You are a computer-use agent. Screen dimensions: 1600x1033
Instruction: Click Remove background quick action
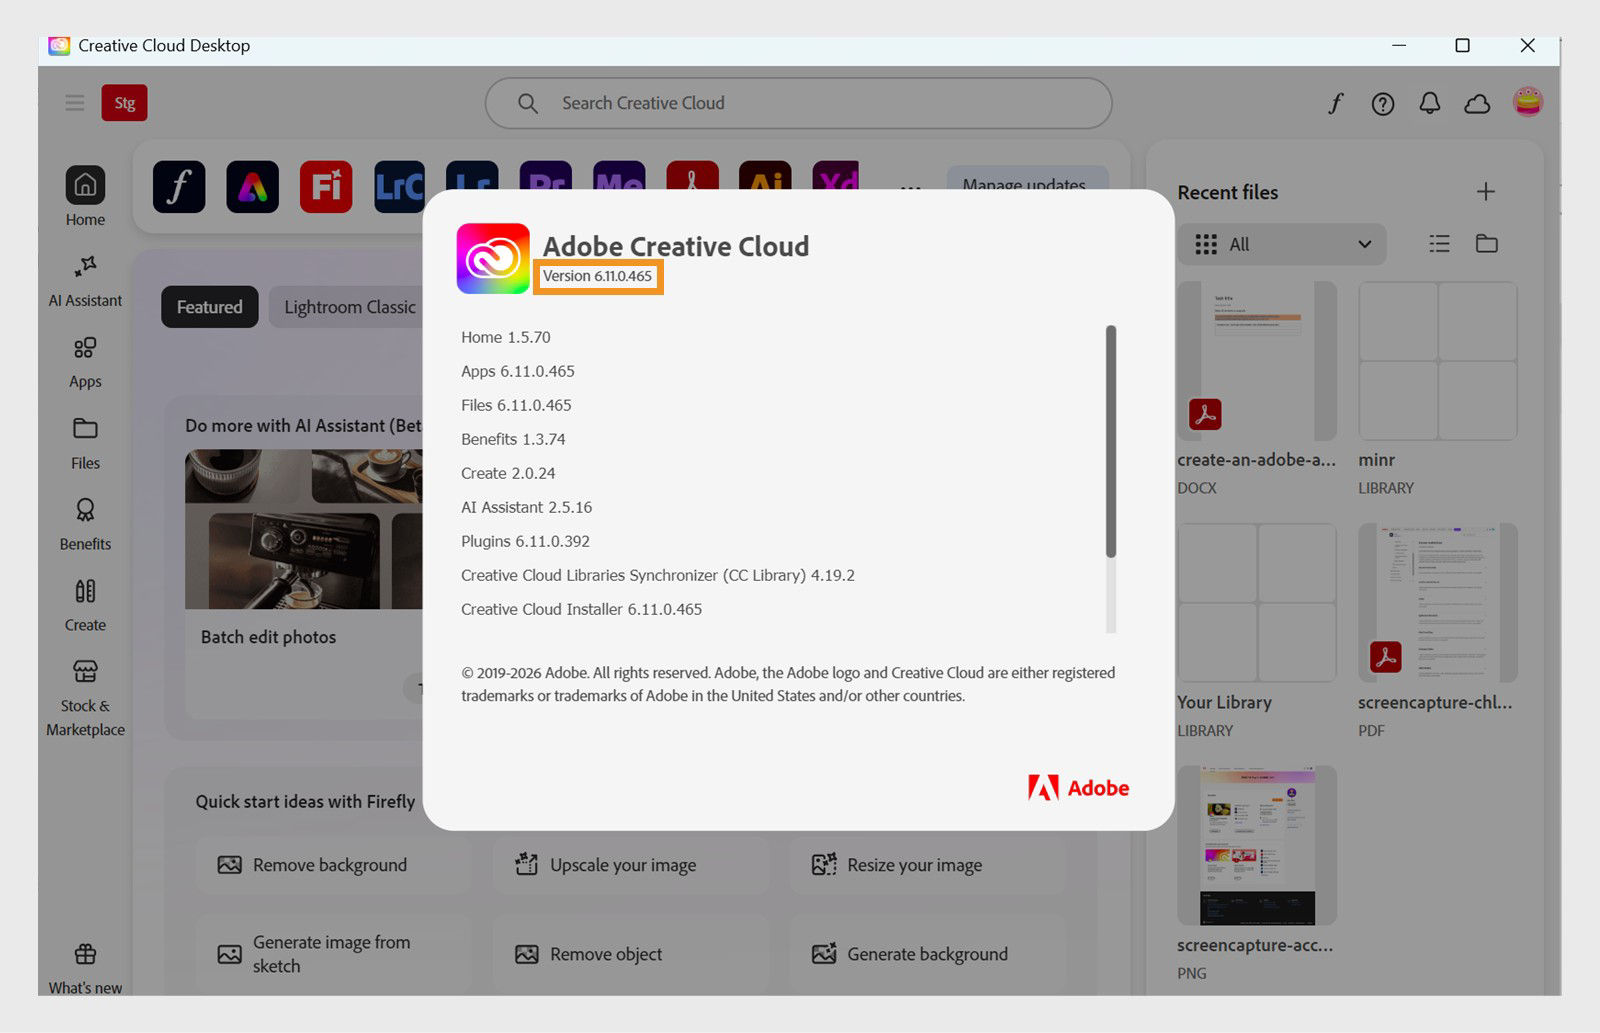pyautogui.click(x=332, y=865)
